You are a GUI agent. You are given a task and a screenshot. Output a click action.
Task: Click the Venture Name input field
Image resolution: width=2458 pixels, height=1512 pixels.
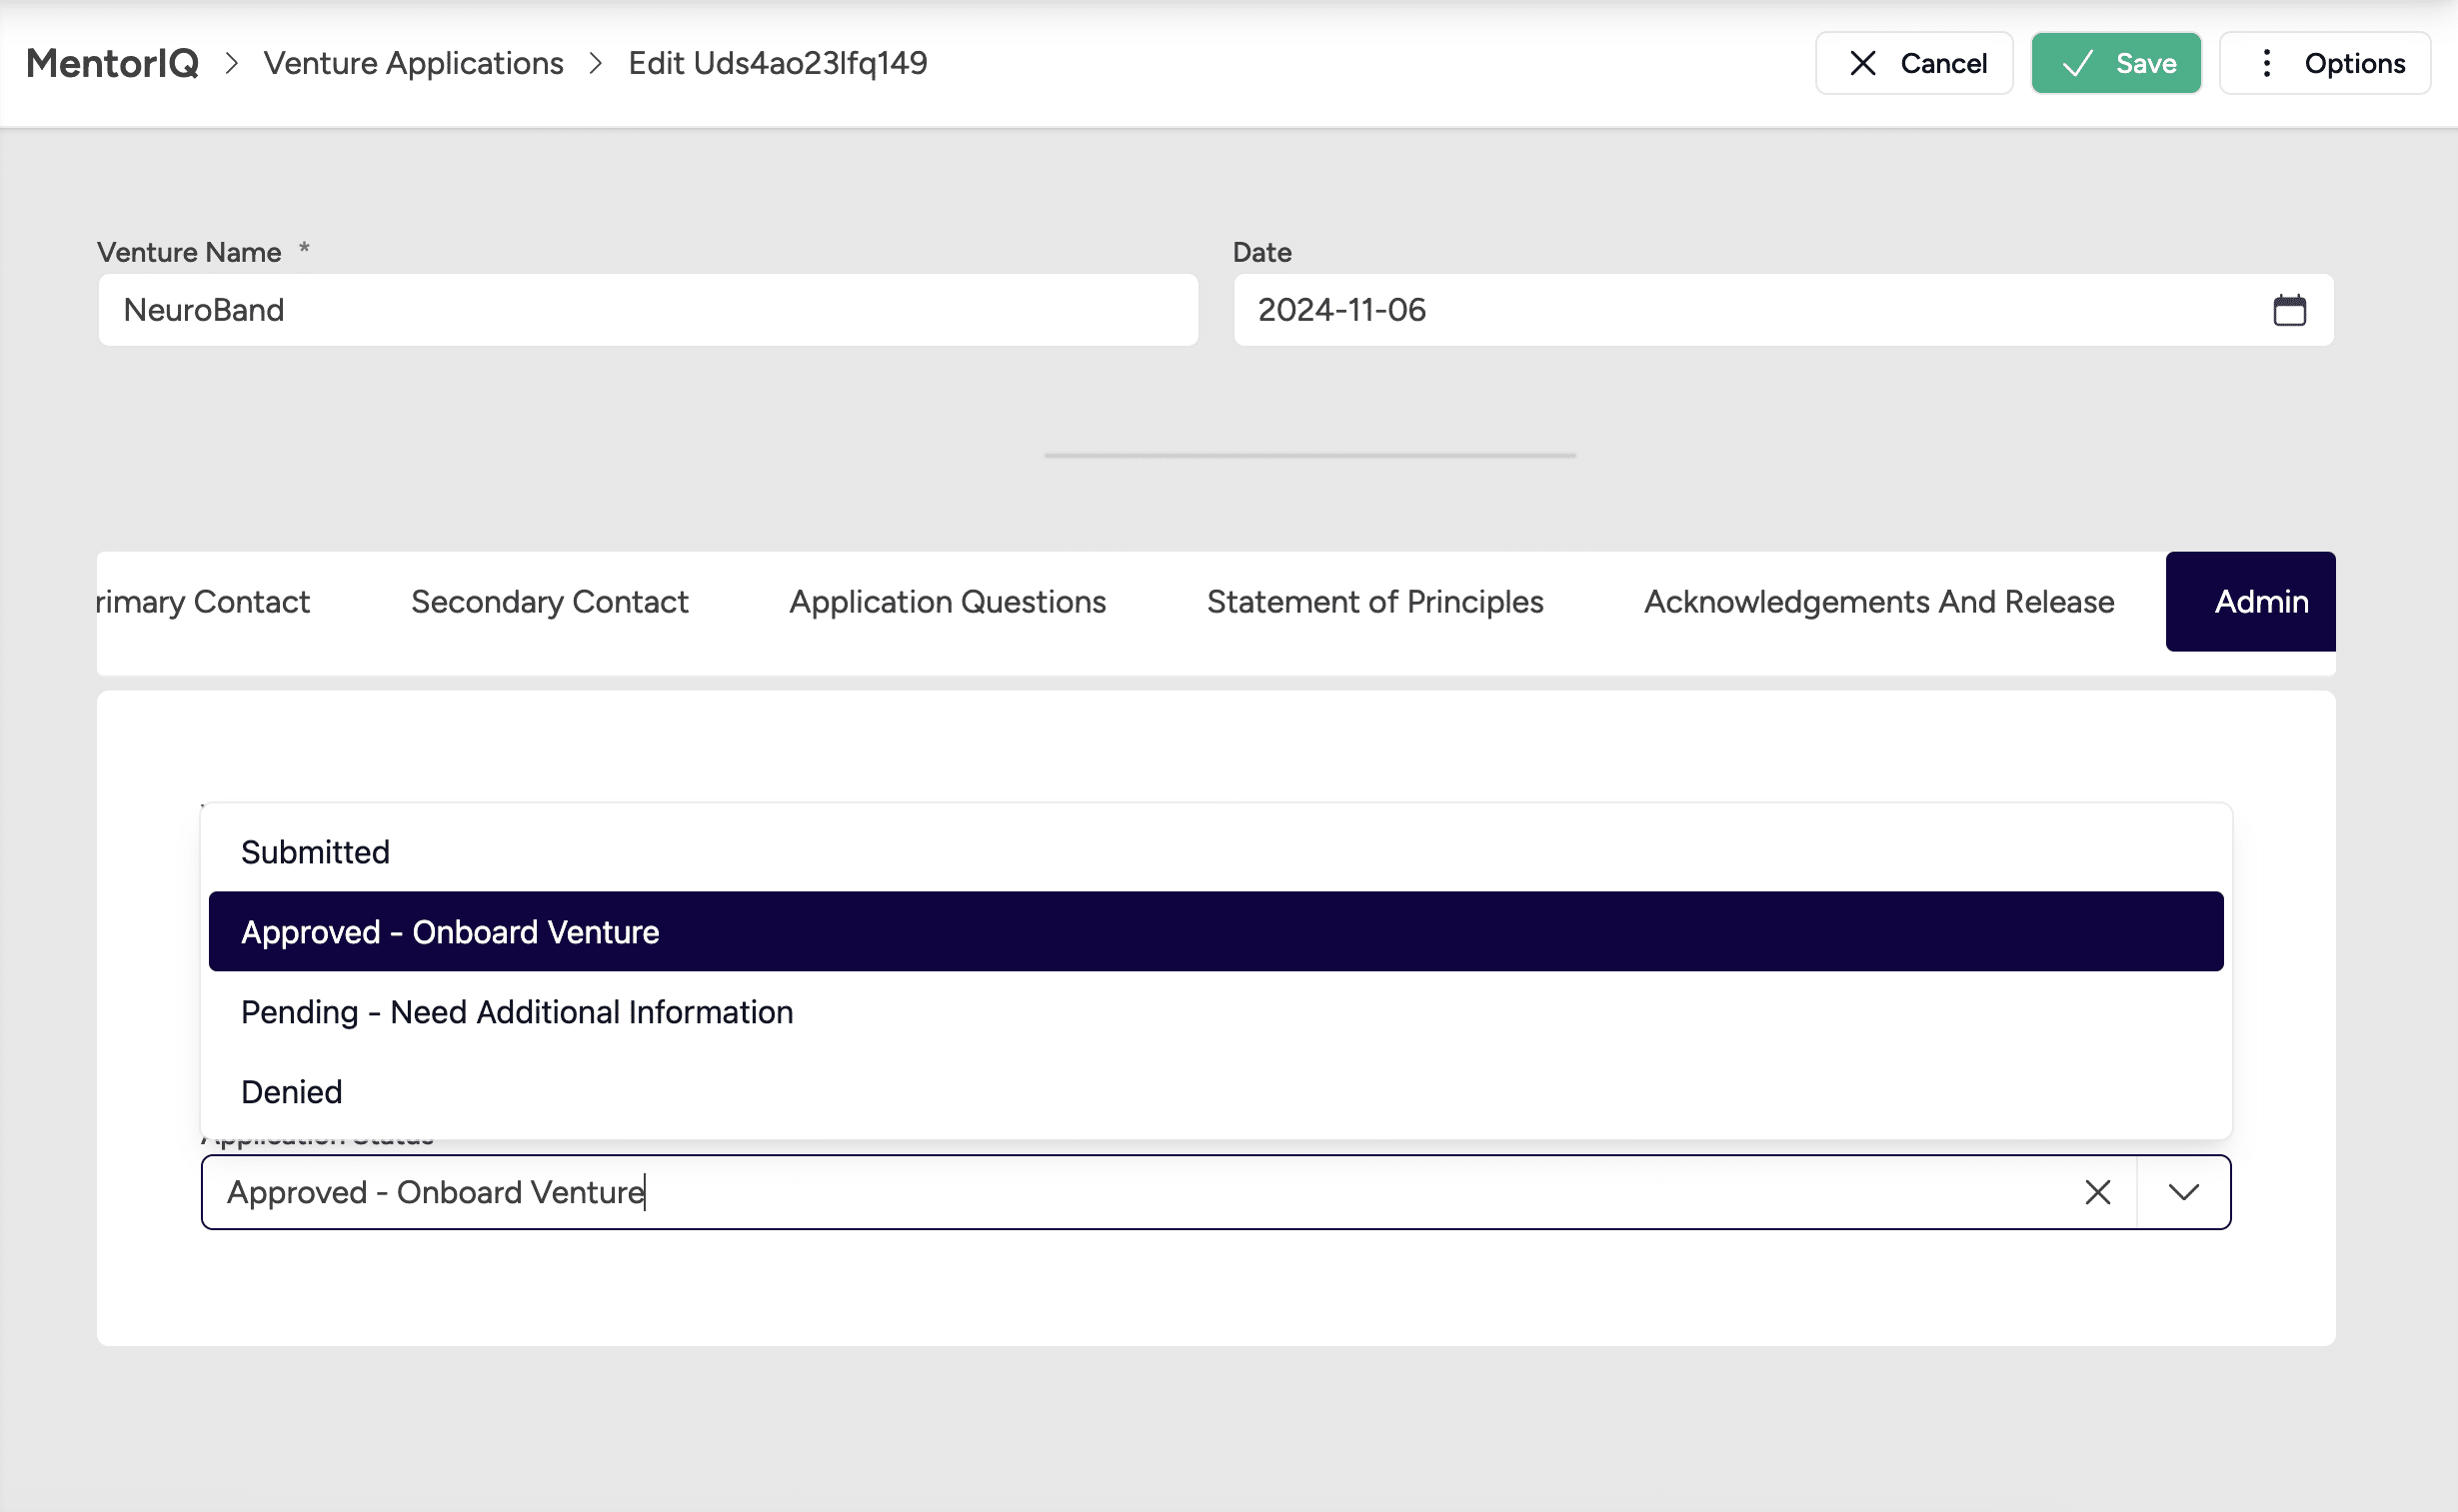point(648,310)
